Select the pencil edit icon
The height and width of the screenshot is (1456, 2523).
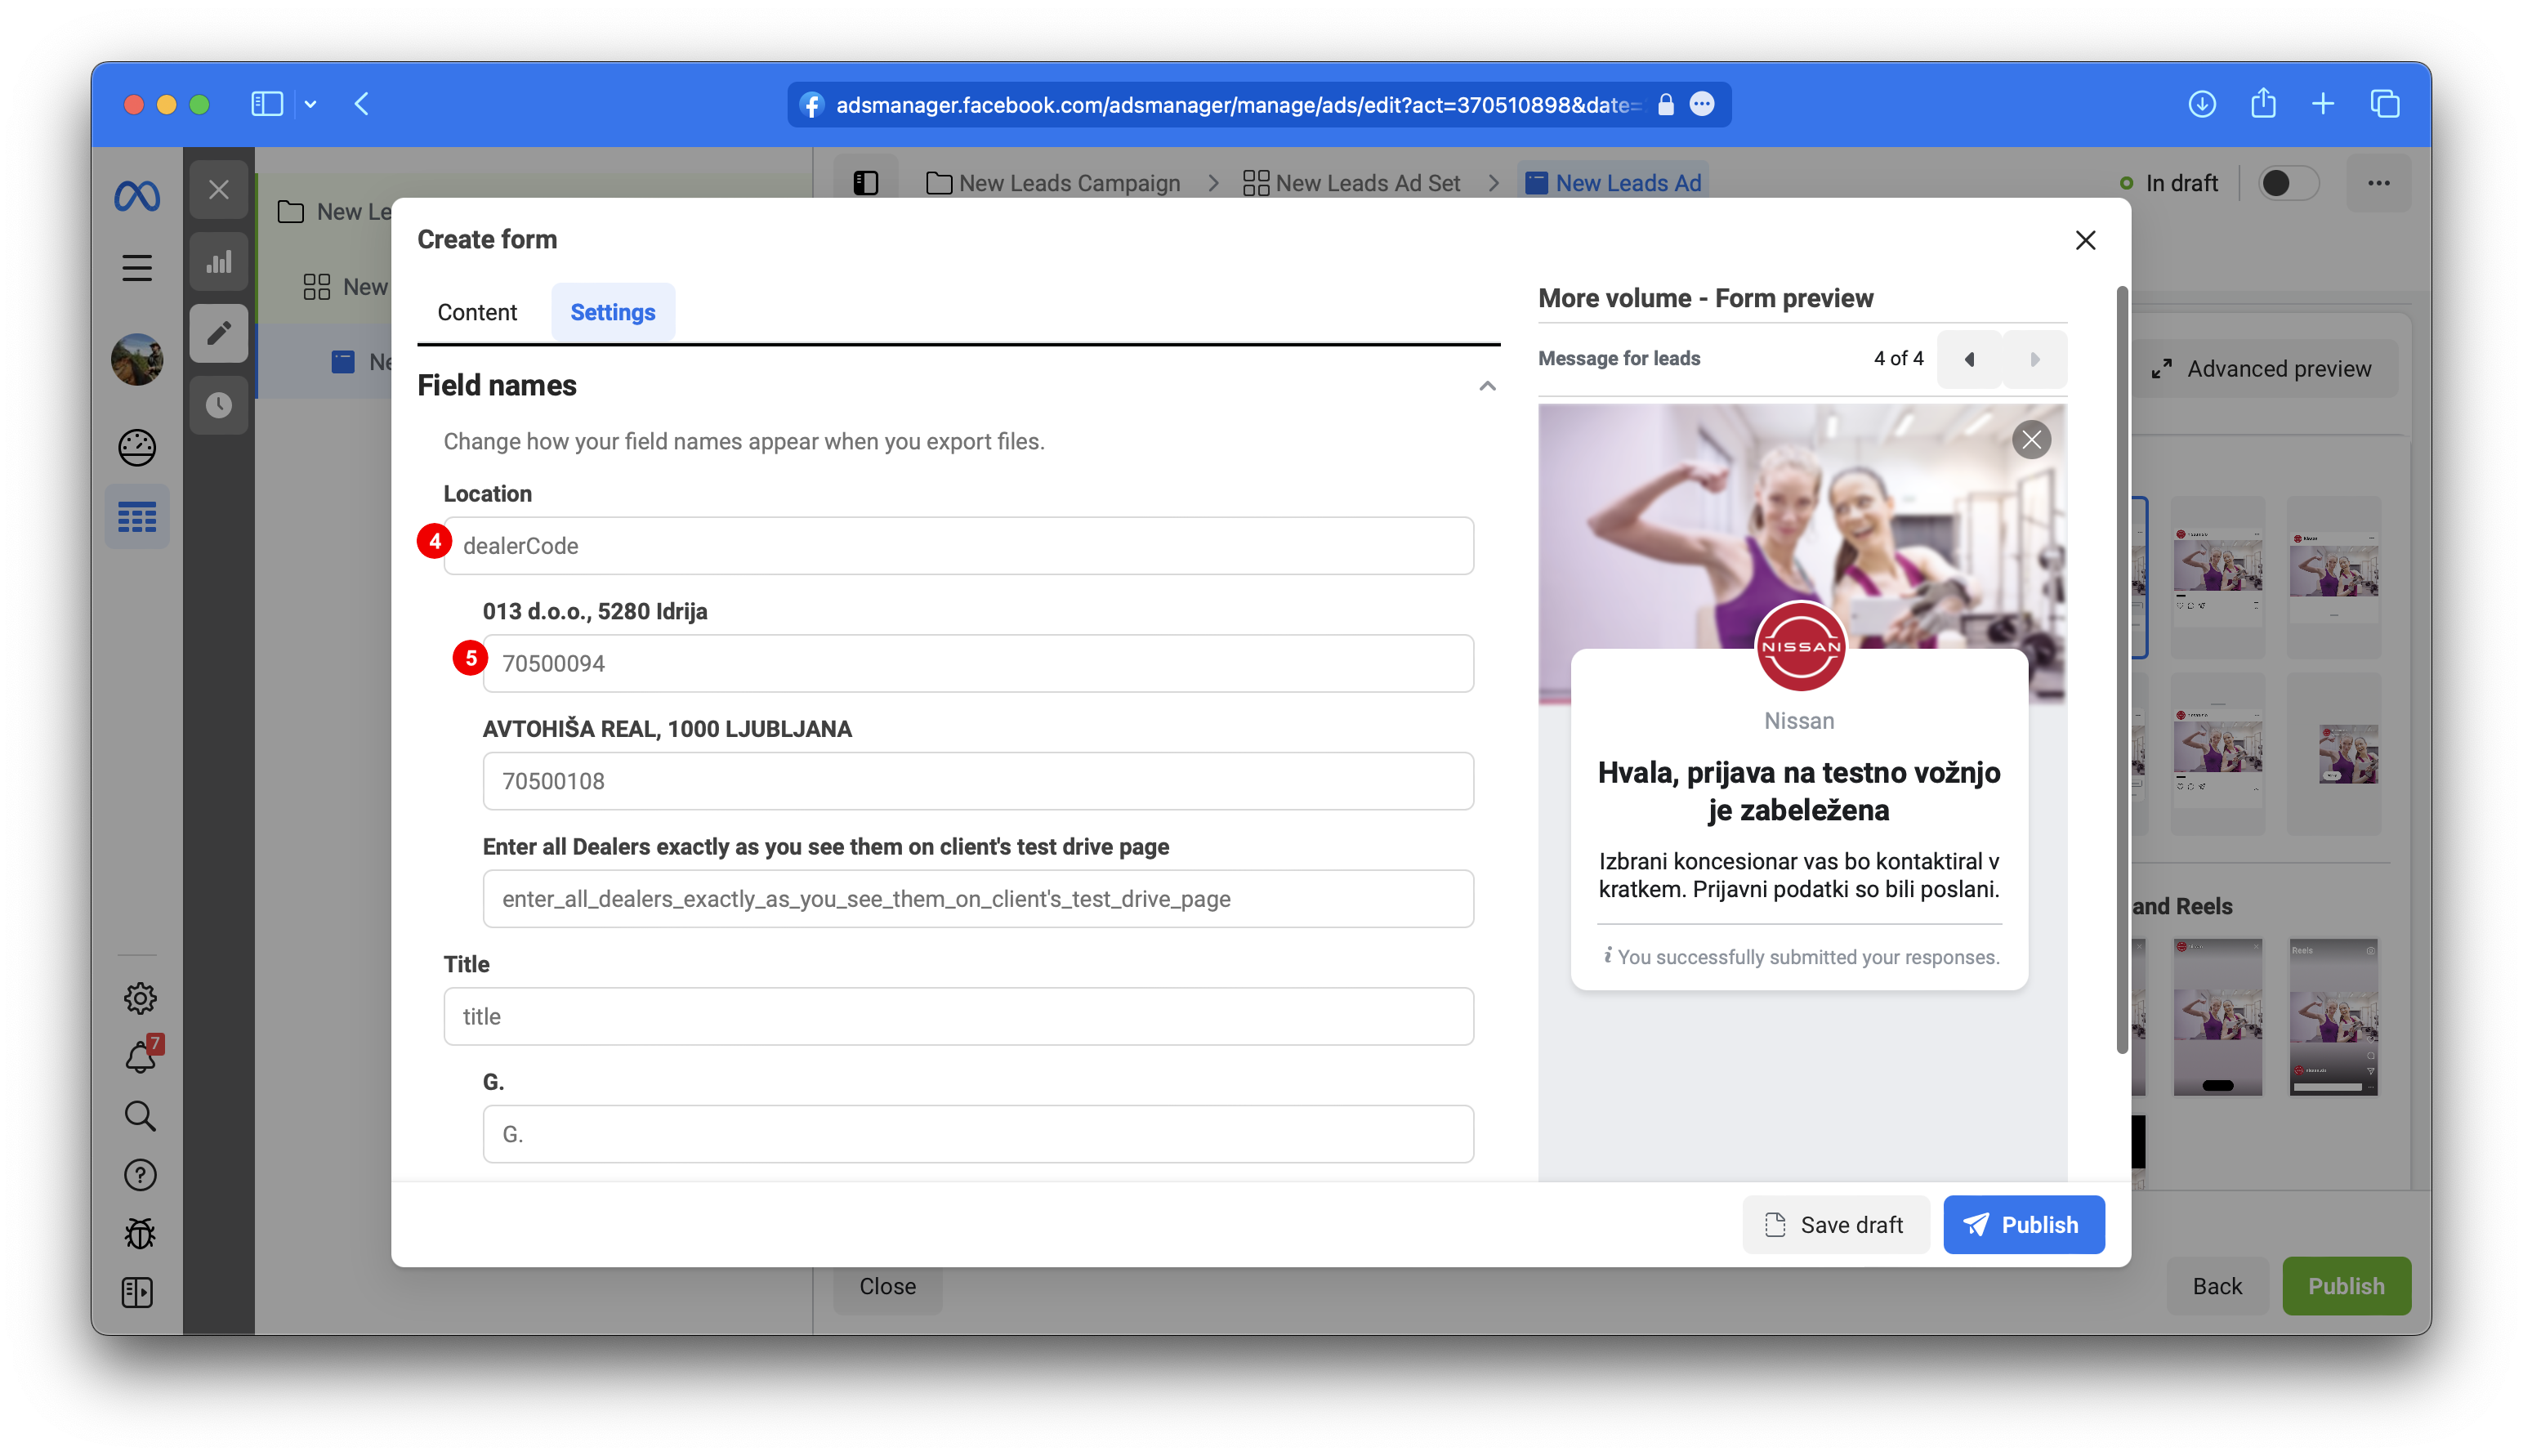[219, 333]
